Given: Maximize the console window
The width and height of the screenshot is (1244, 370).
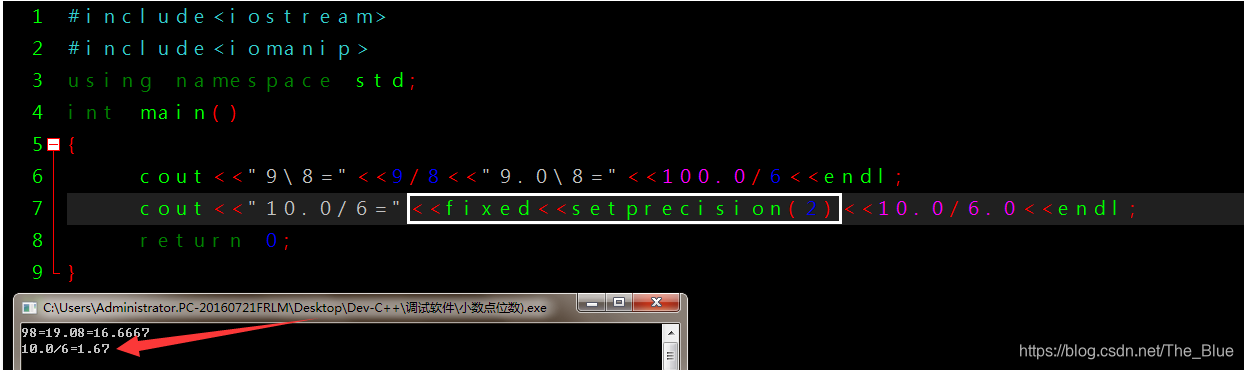Looking at the screenshot, I should pyautogui.click(x=620, y=302).
